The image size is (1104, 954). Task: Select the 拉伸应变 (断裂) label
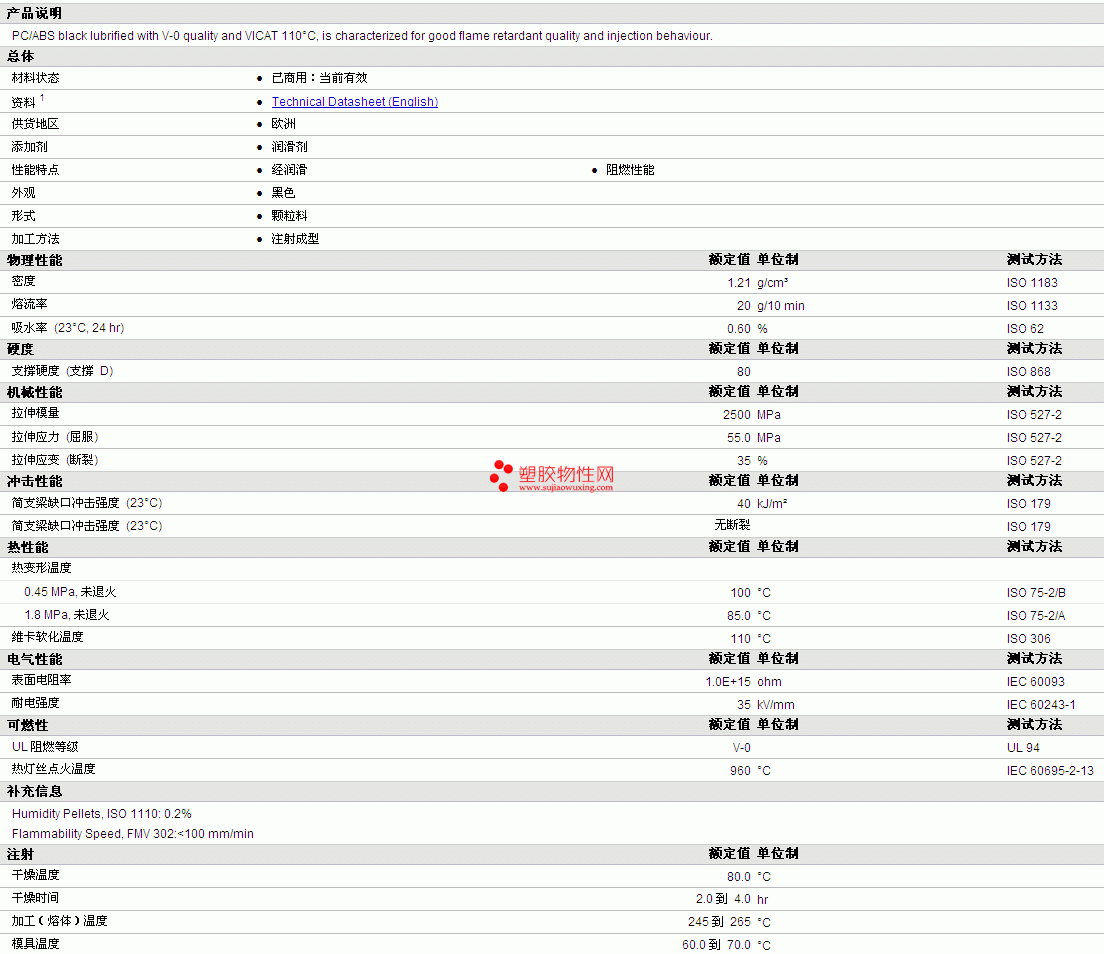[x=54, y=460]
